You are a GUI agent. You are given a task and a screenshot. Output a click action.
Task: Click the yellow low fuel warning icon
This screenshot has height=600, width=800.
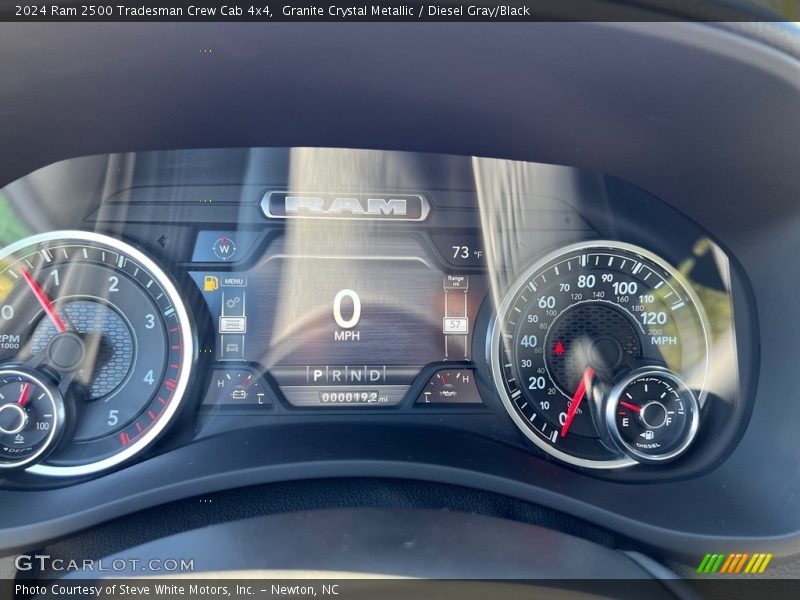pos(211,283)
